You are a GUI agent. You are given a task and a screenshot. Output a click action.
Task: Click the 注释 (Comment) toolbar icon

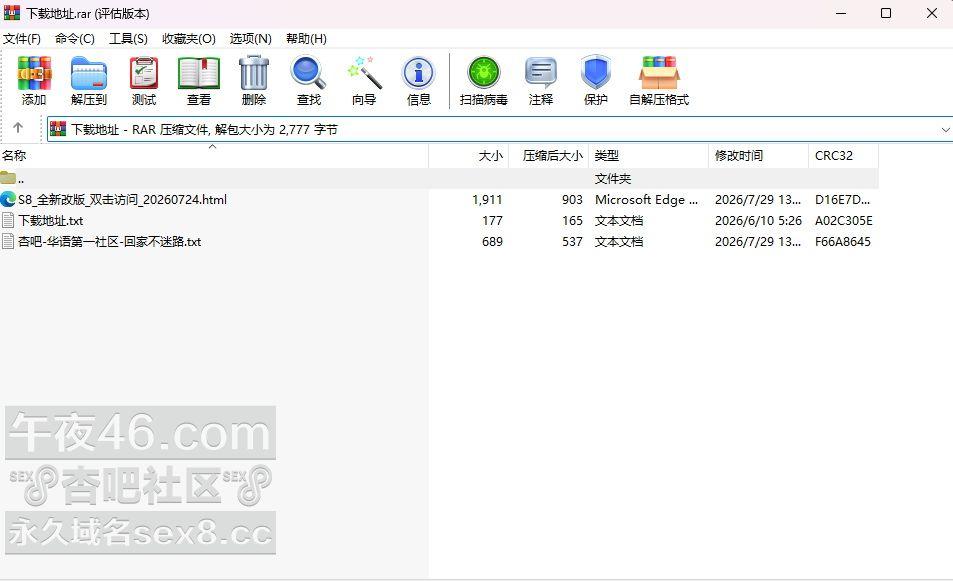[x=541, y=72]
